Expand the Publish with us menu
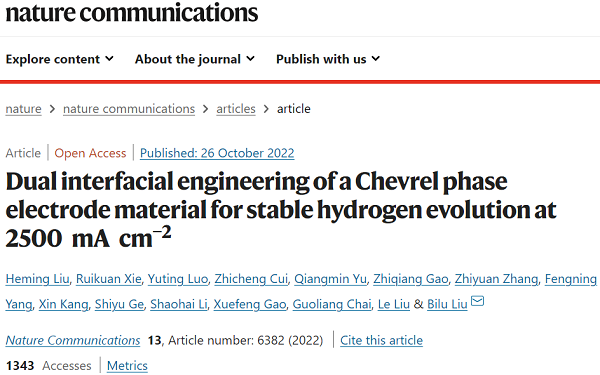The height and width of the screenshot is (375, 600). coord(328,59)
